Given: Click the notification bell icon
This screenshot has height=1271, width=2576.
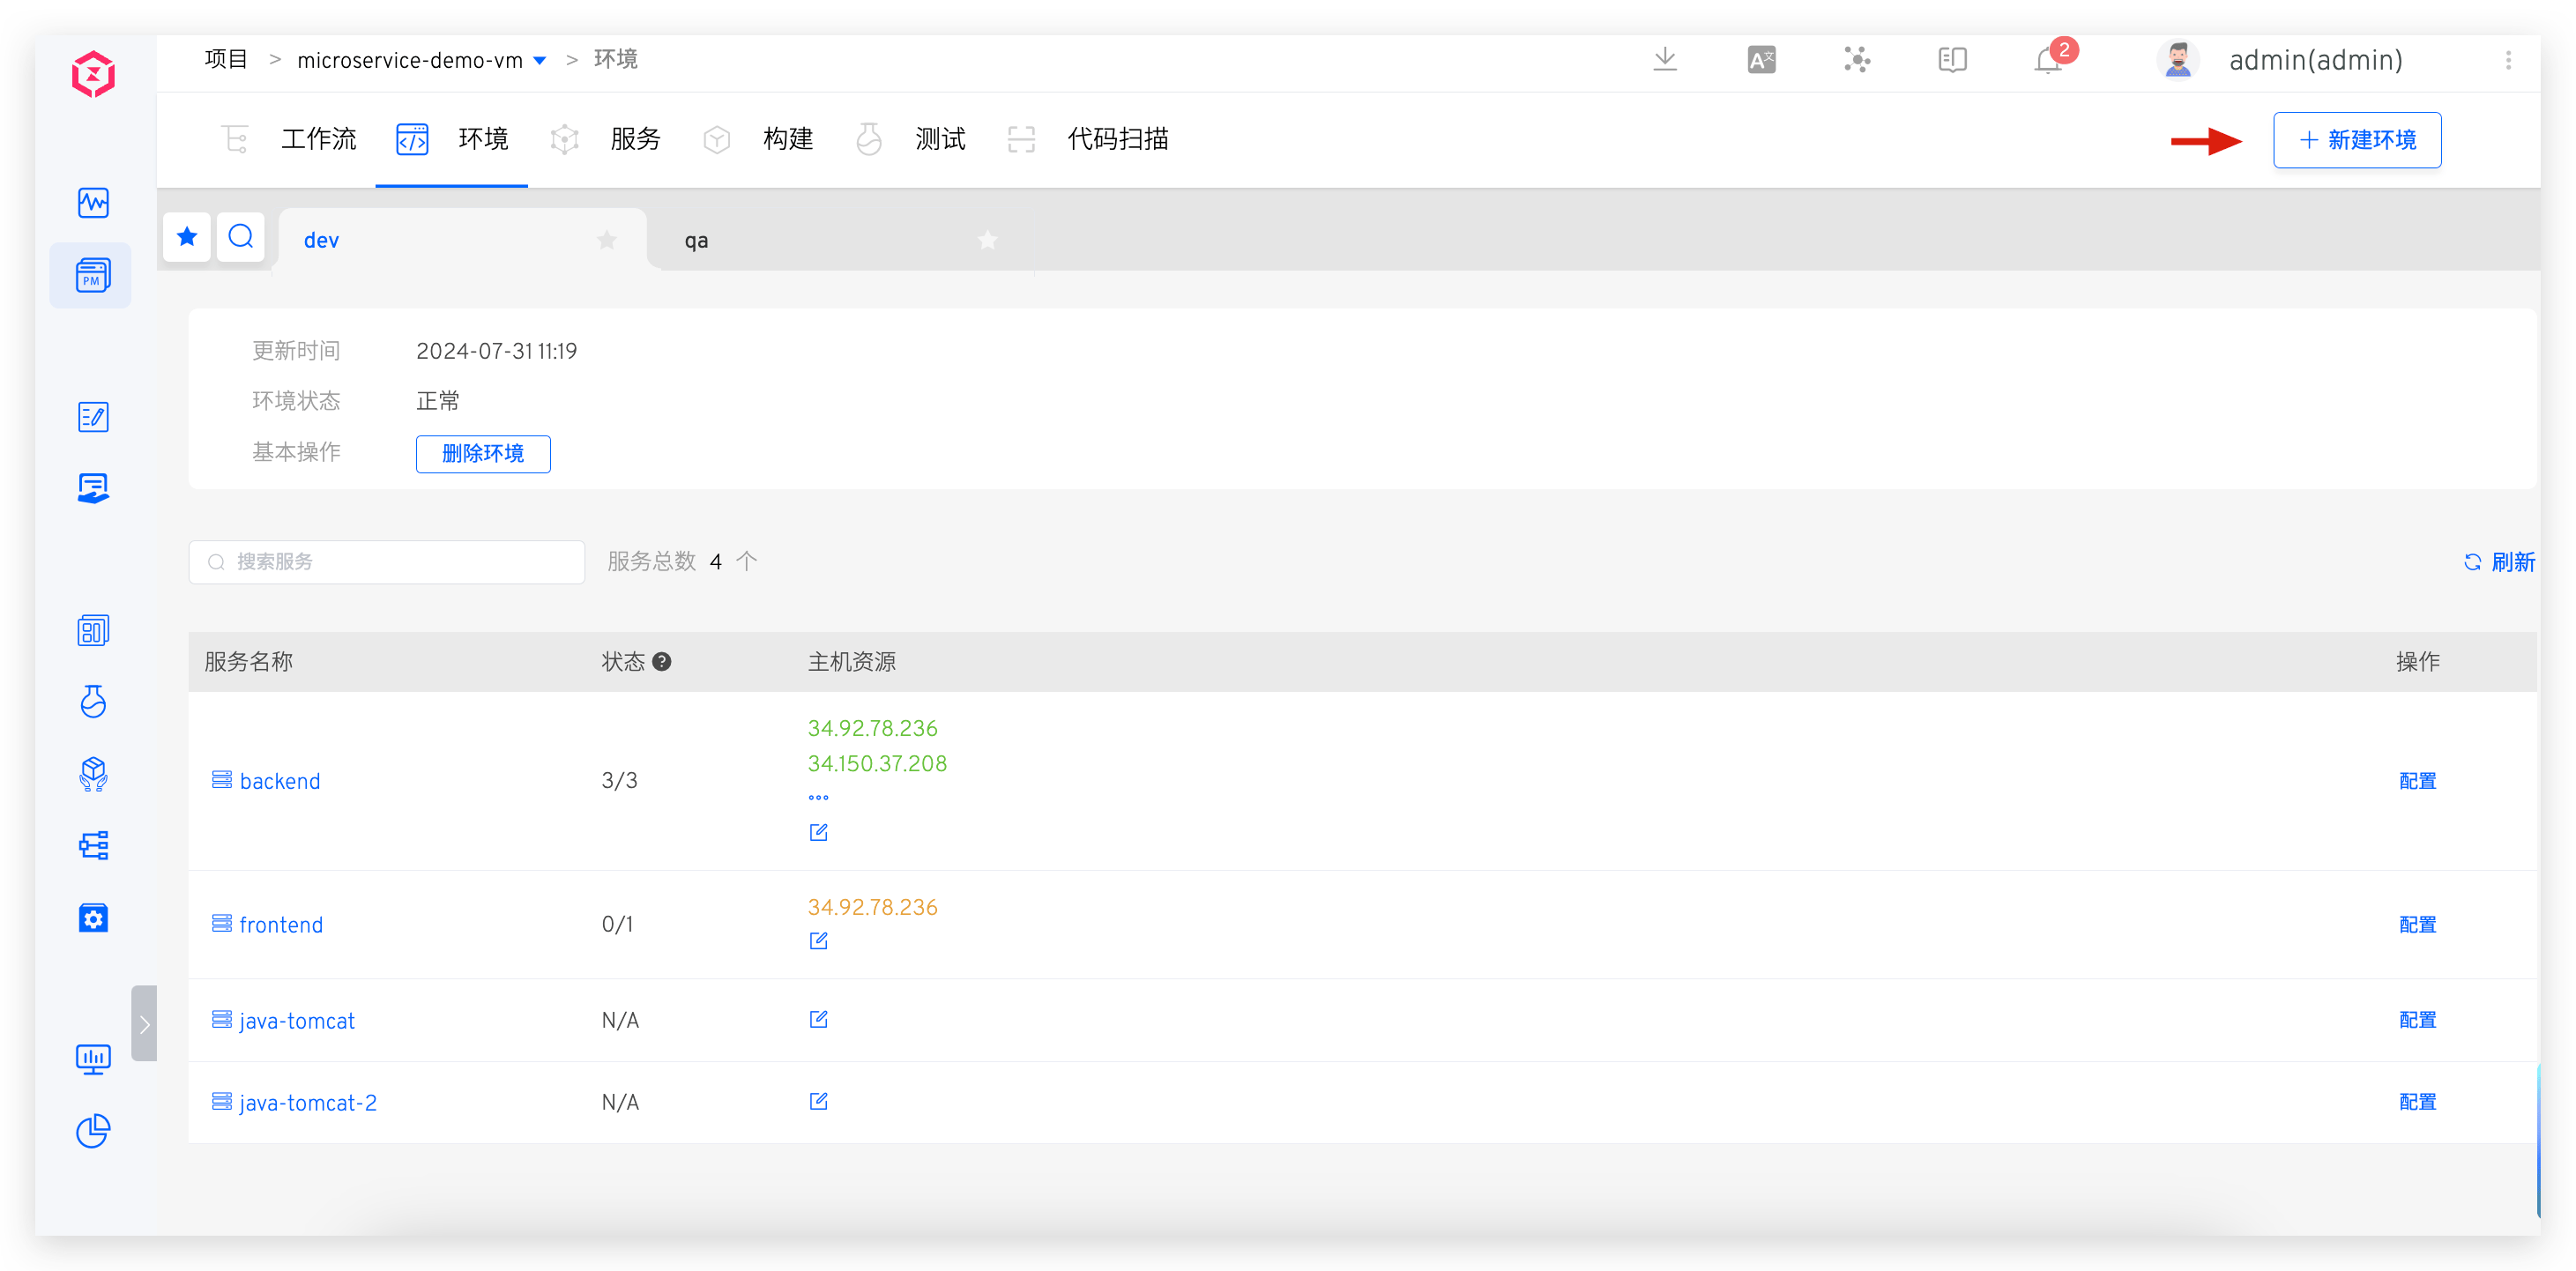Looking at the screenshot, I should coord(2047,61).
